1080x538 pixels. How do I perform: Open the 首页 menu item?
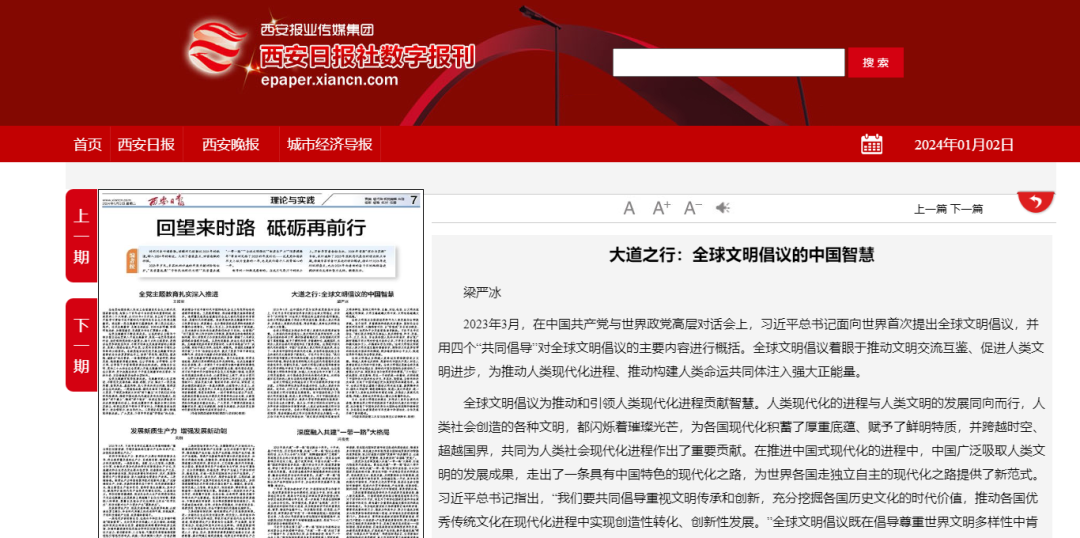pyautogui.click(x=87, y=144)
